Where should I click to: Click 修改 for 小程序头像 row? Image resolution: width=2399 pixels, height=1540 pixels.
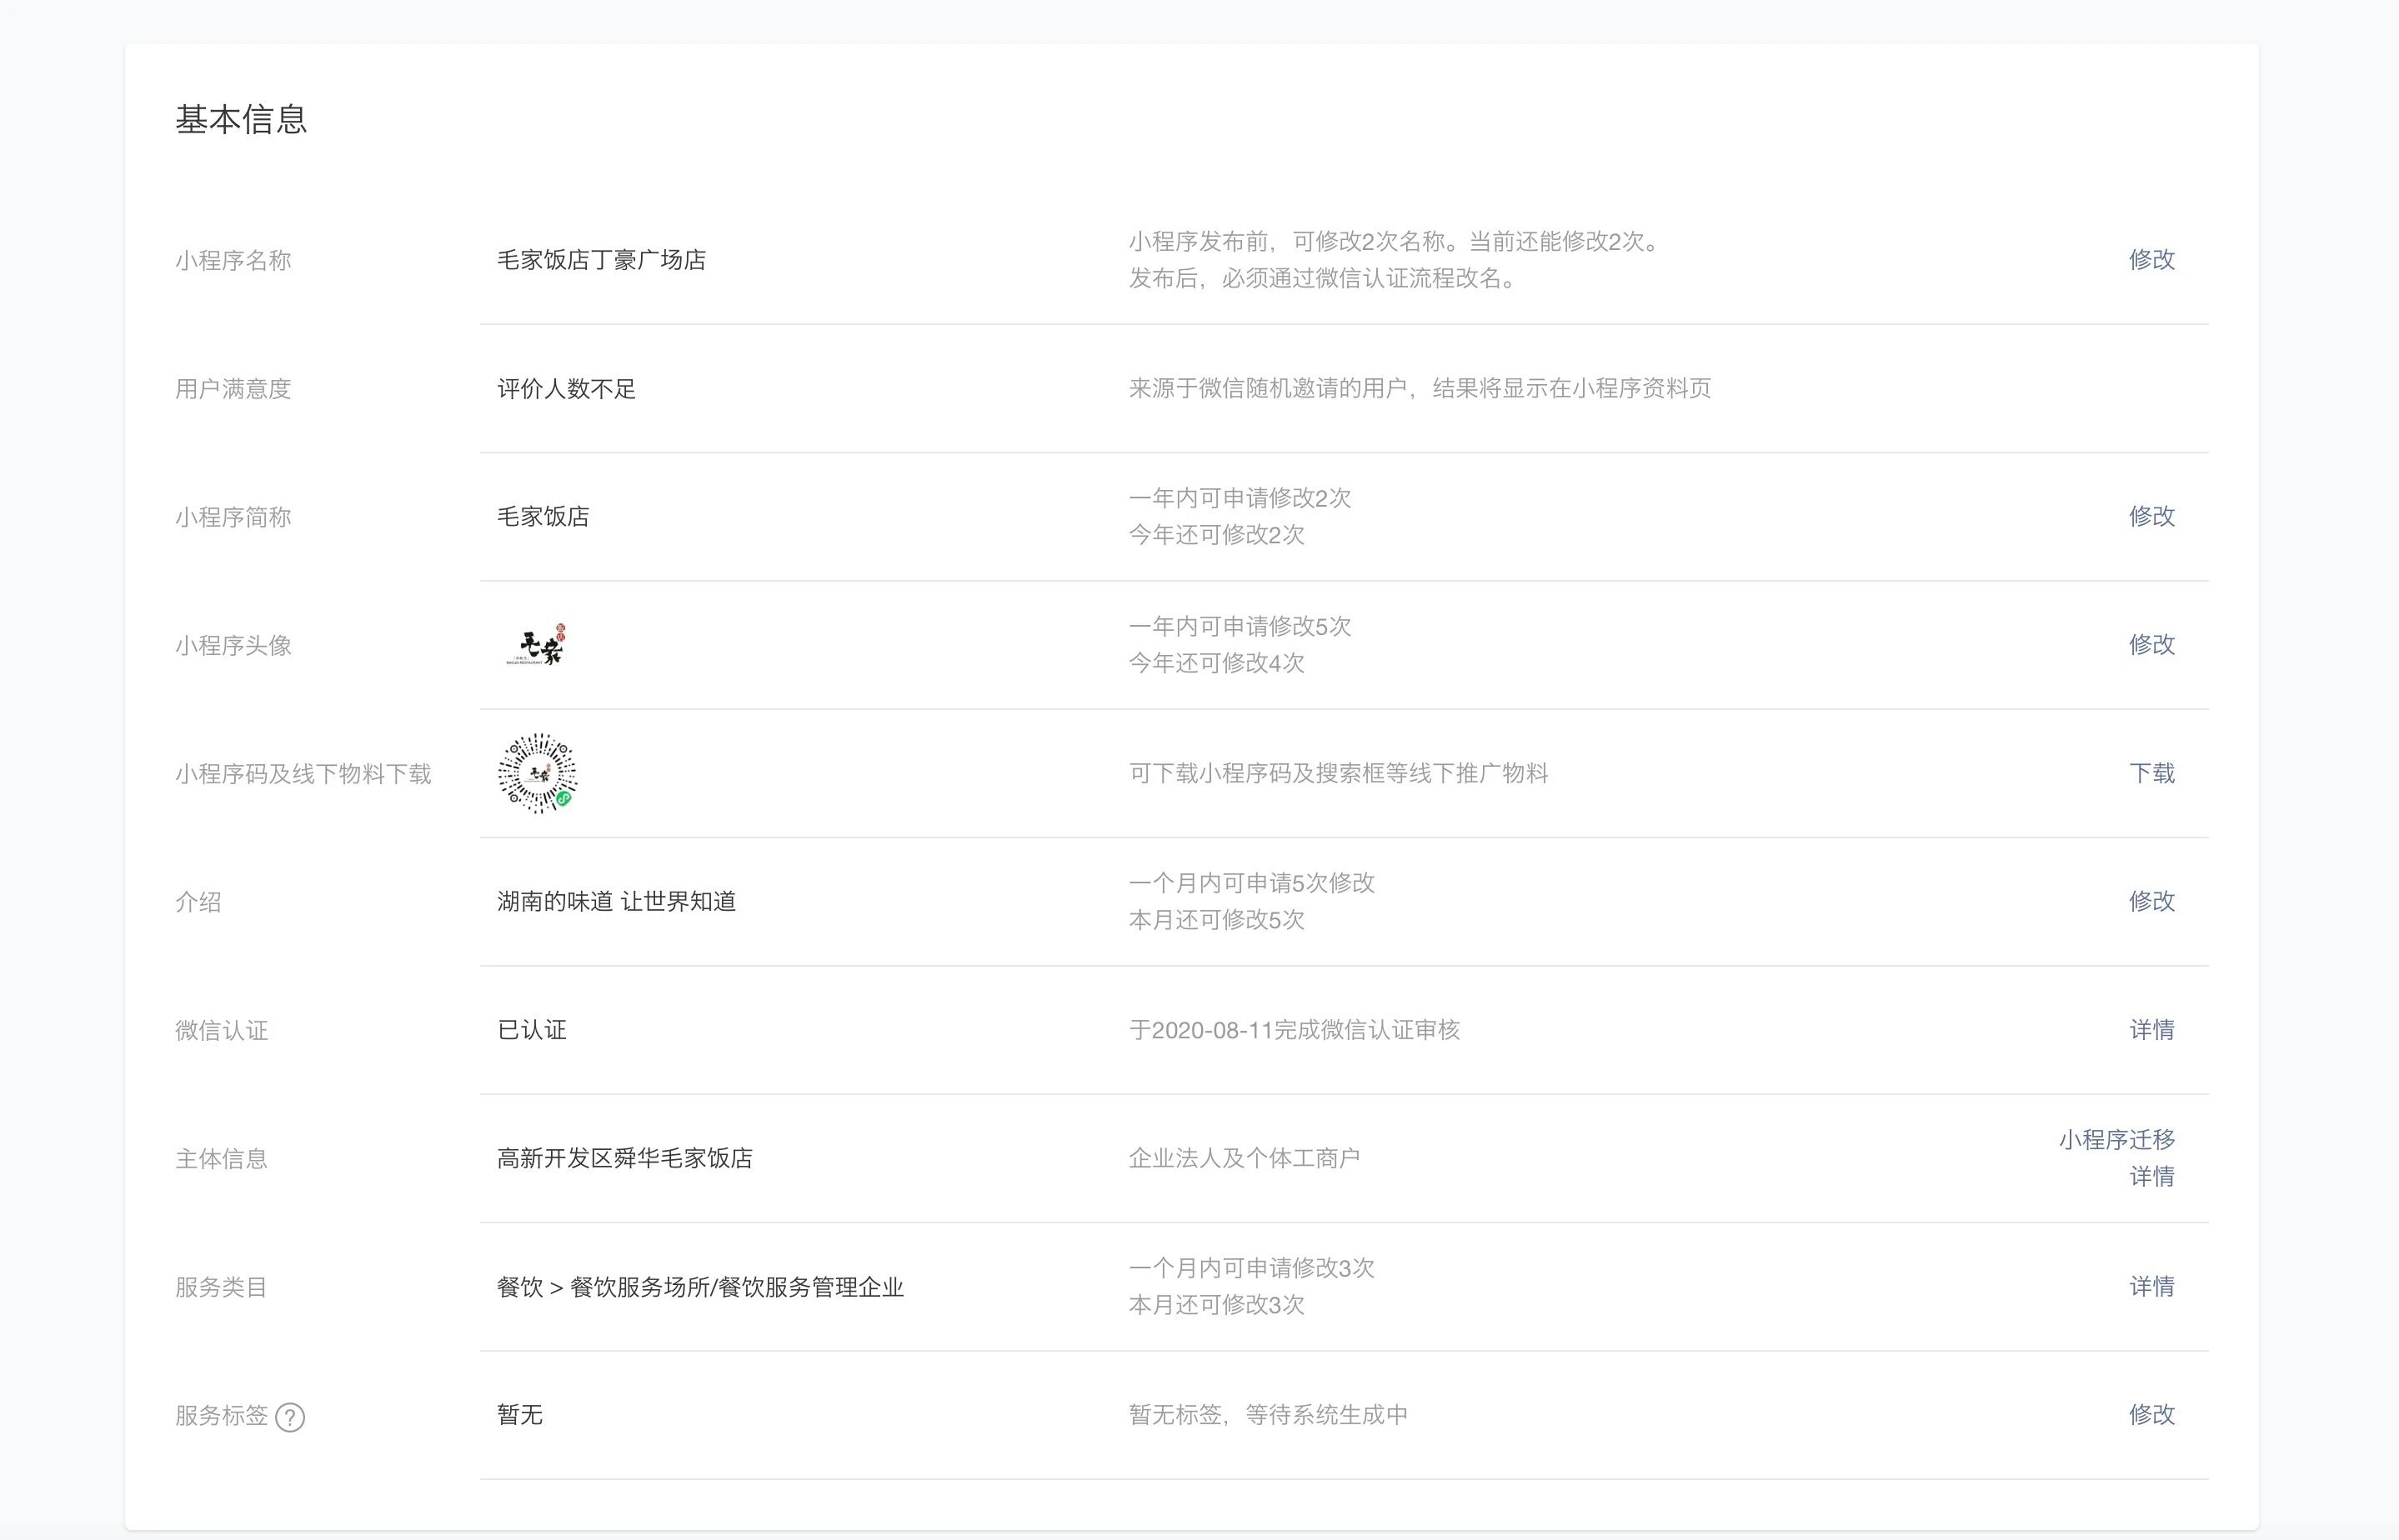[x=2151, y=645]
